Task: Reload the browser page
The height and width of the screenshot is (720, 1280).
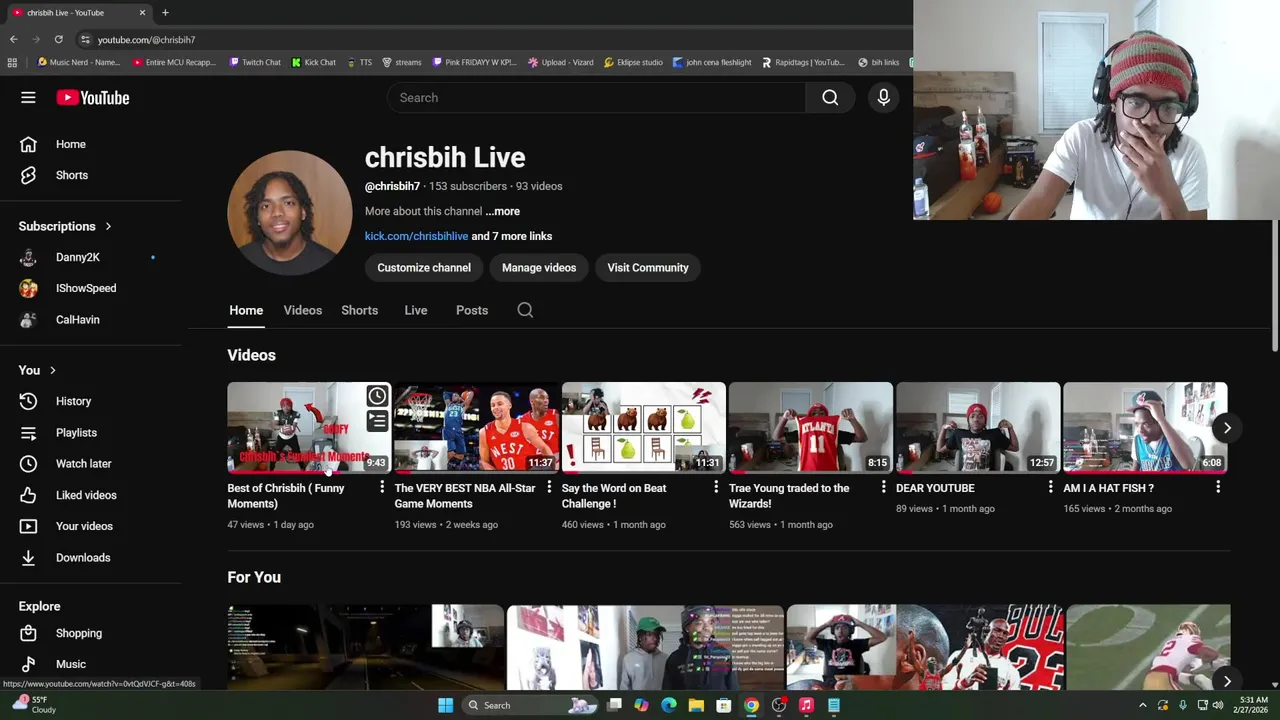Action: click(x=58, y=39)
